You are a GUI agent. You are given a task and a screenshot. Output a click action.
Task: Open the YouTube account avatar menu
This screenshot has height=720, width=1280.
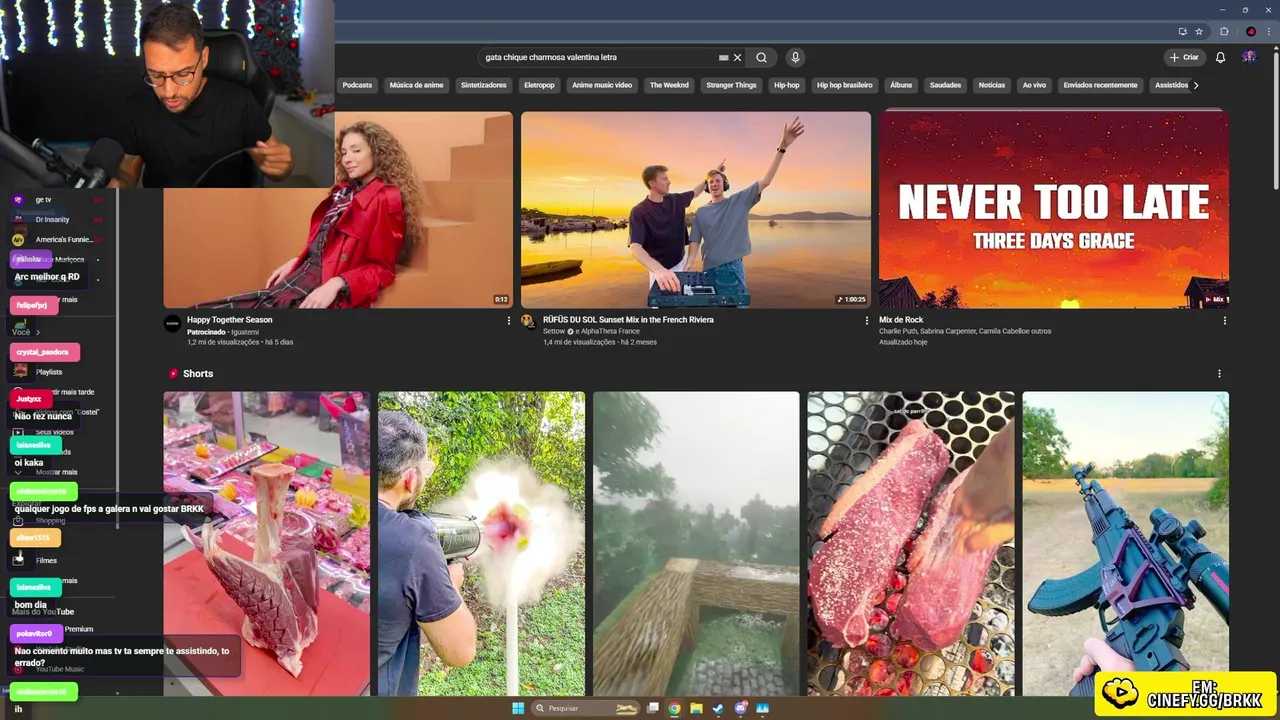[x=1249, y=57]
